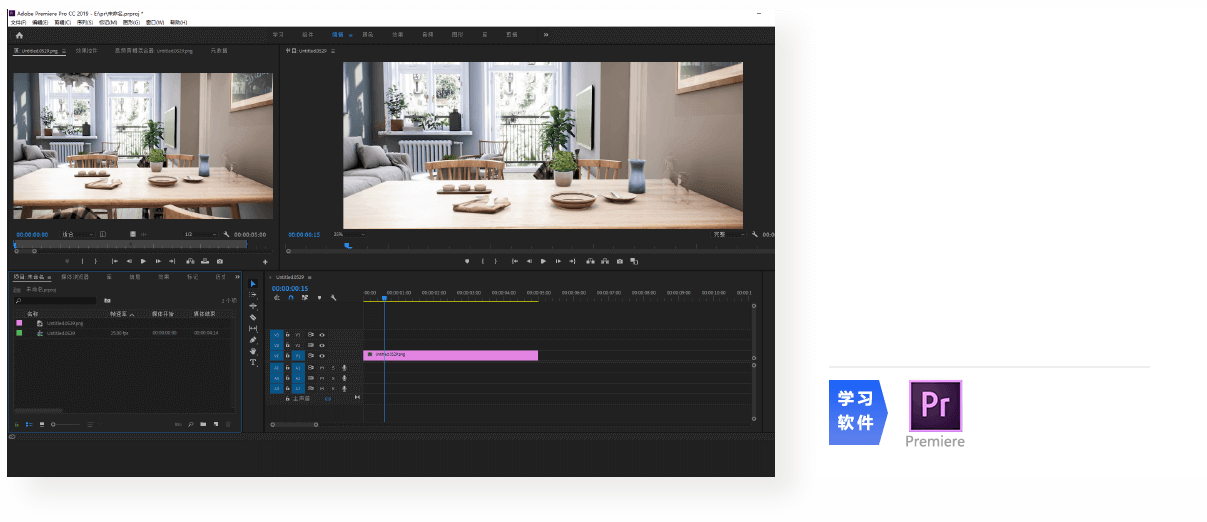This screenshot has height=522, width=1207.
Task: Enable voice-over record on A1
Action: [345, 367]
